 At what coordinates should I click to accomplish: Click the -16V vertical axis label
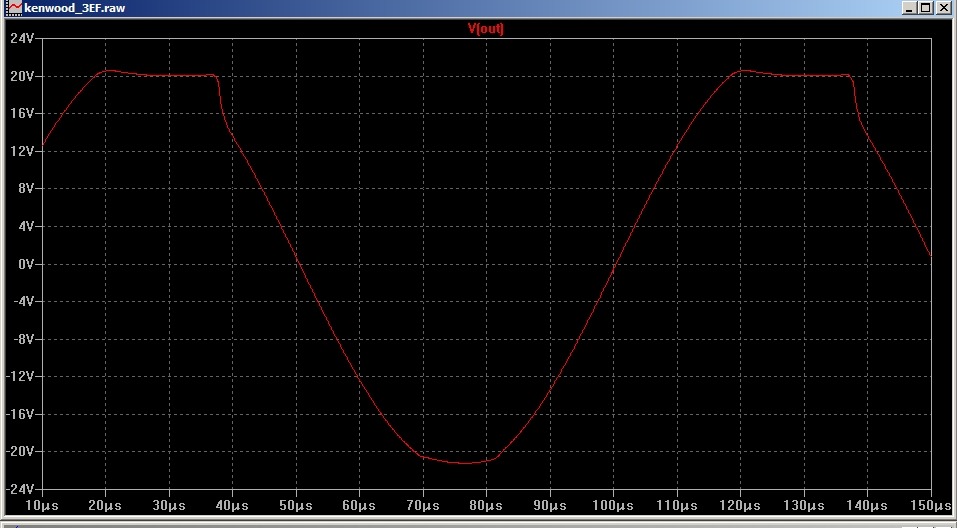click(x=20, y=414)
